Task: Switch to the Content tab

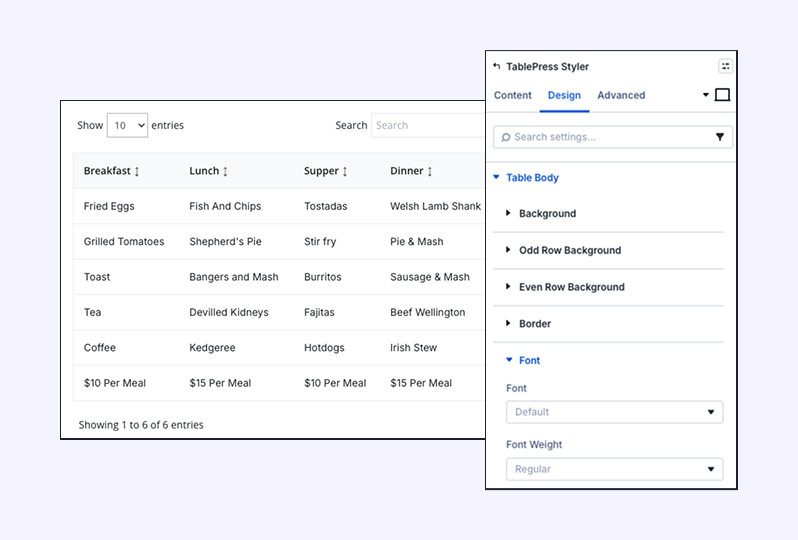Action: [513, 95]
